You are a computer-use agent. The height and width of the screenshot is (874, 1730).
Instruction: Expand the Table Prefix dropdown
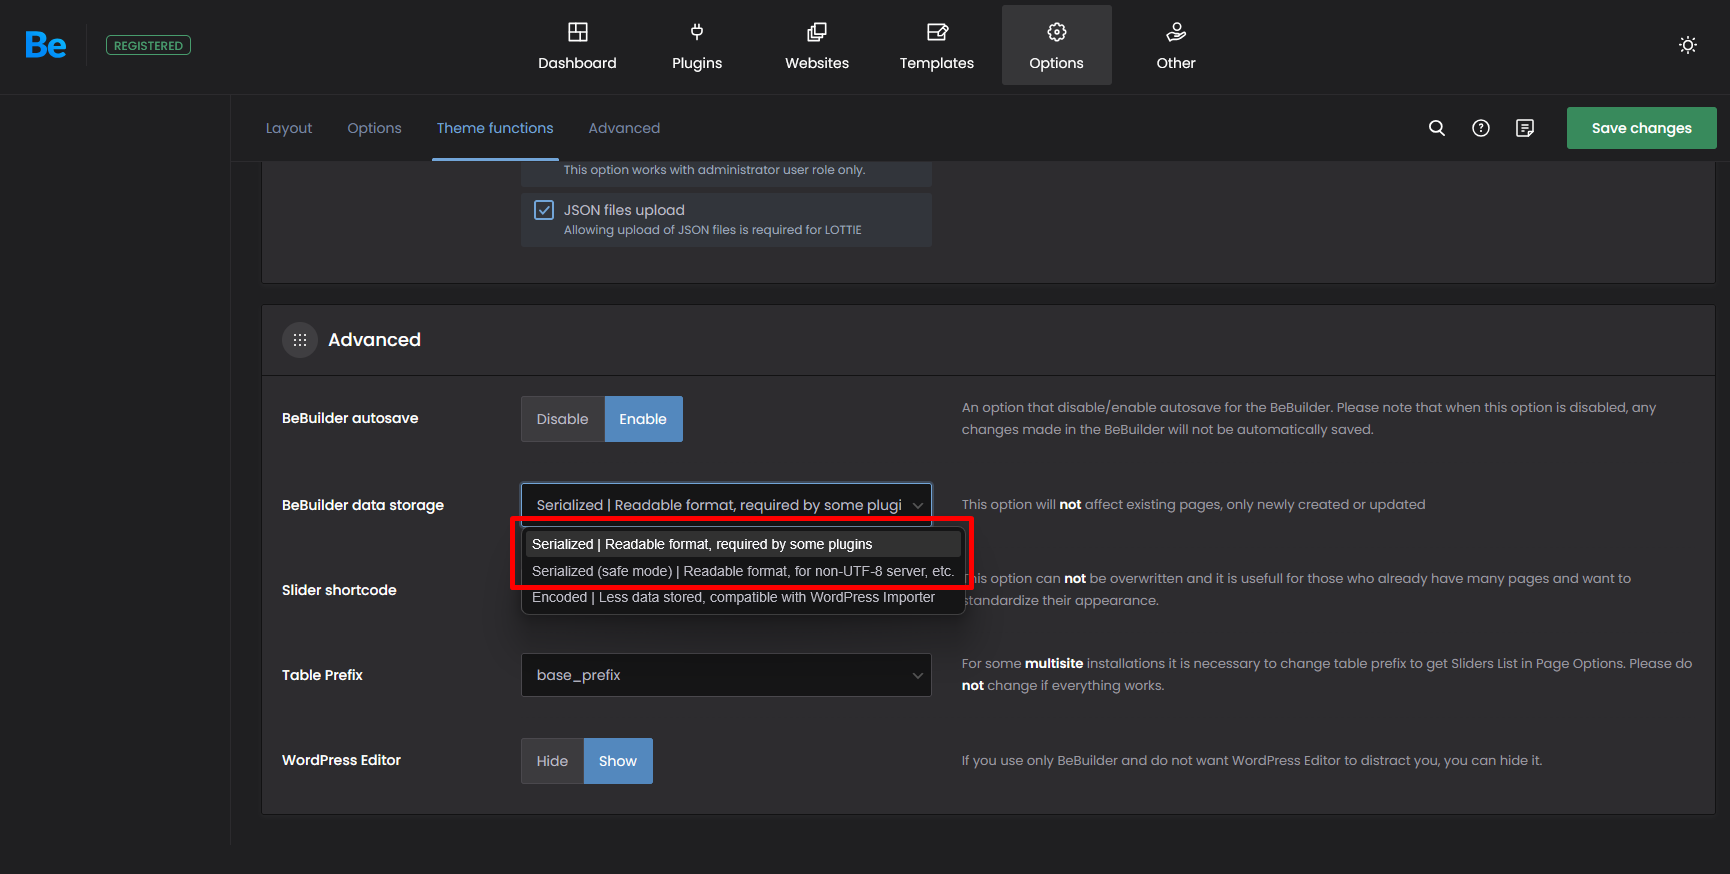[726, 675]
